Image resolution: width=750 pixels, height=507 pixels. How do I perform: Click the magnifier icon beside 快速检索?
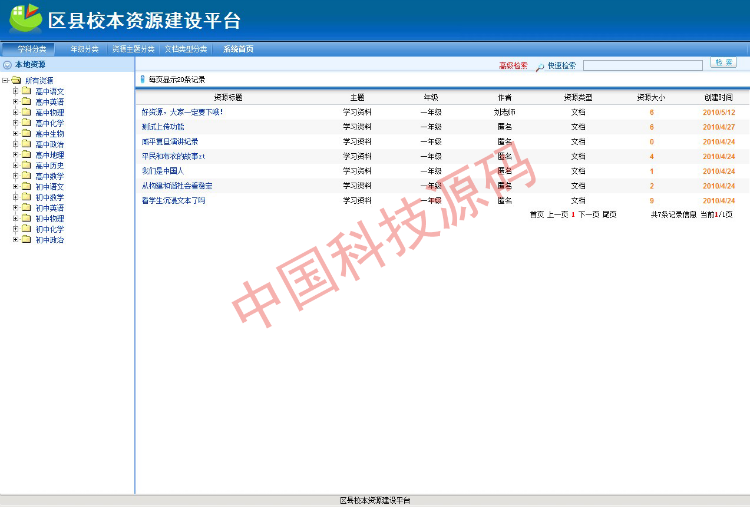pyautogui.click(x=540, y=66)
